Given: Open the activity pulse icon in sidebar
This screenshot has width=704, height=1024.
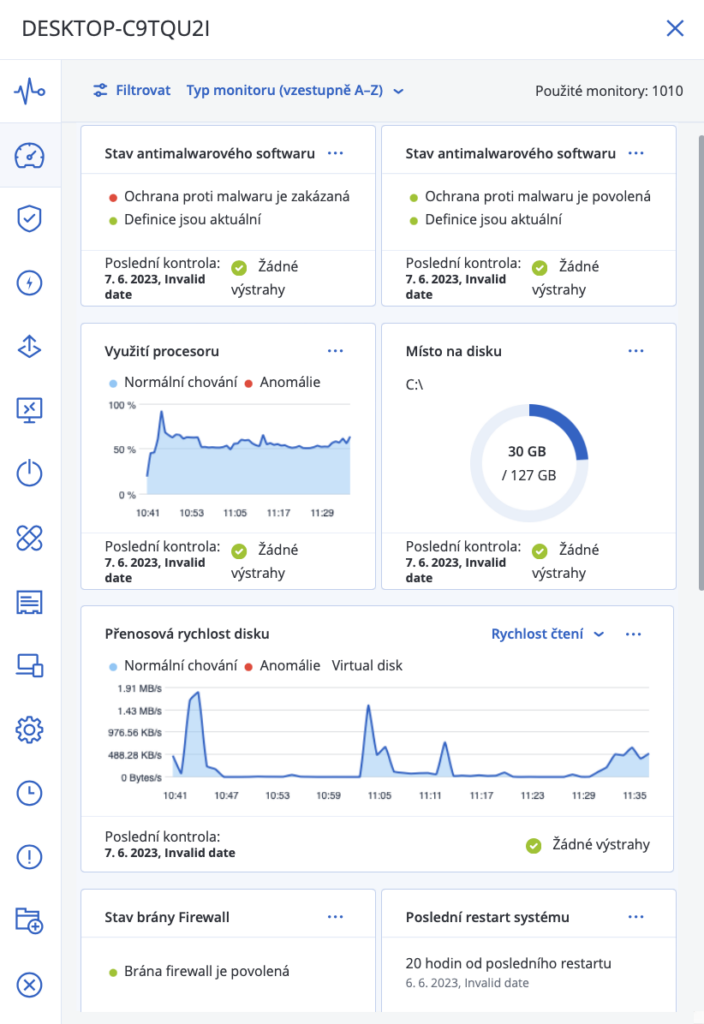Looking at the screenshot, I should tap(30, 92).
